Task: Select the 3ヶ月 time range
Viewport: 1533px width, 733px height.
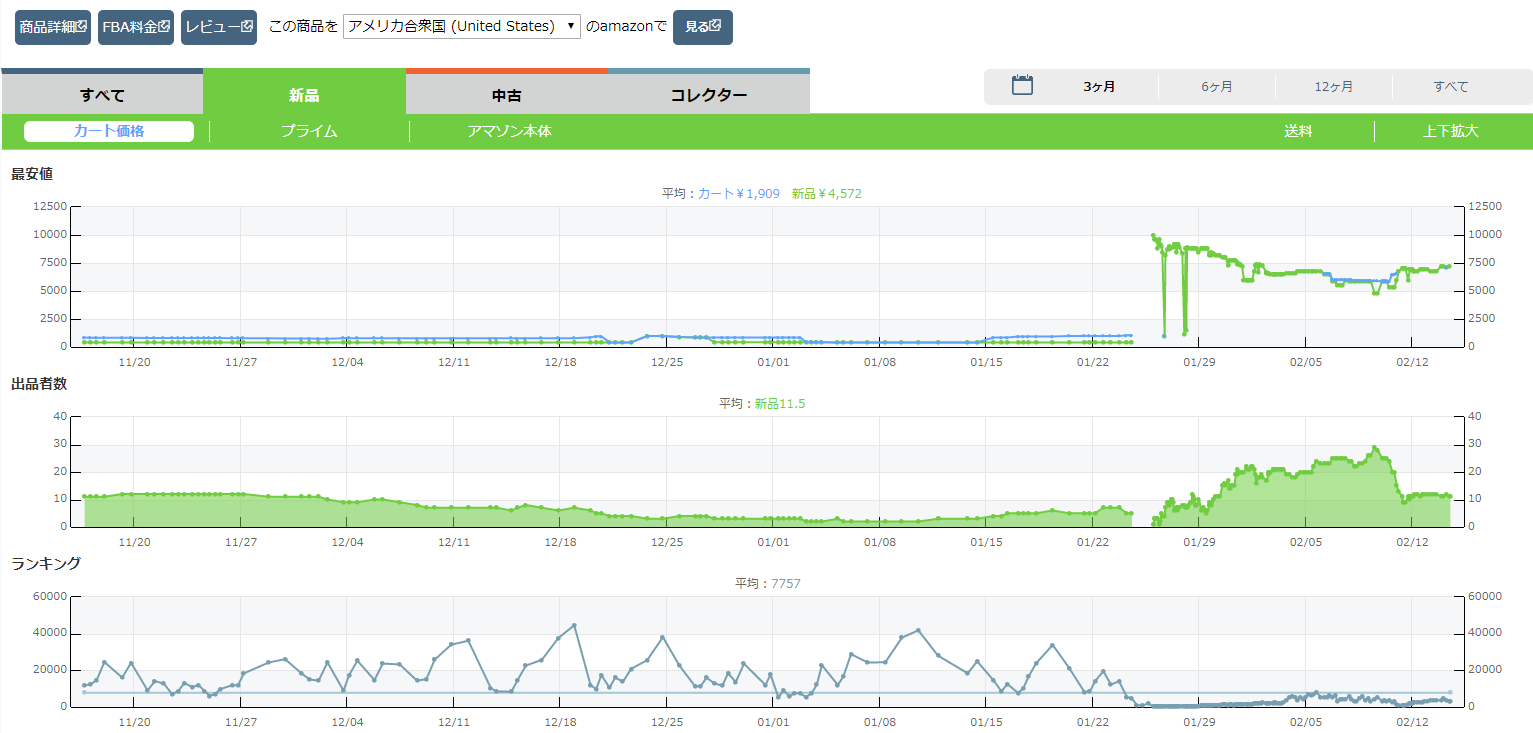Action: 1099,87
